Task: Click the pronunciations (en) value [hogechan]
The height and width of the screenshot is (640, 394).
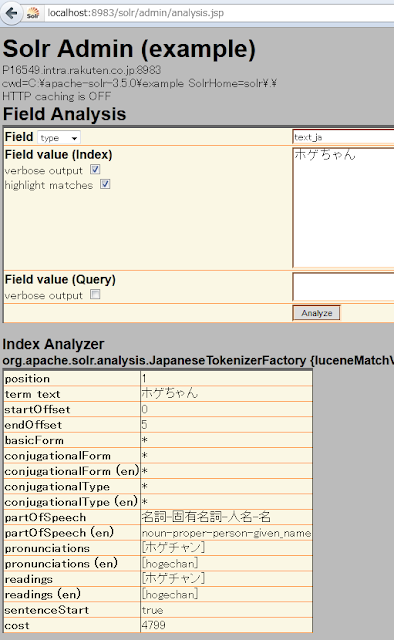Action: click(x=170, y=563)
